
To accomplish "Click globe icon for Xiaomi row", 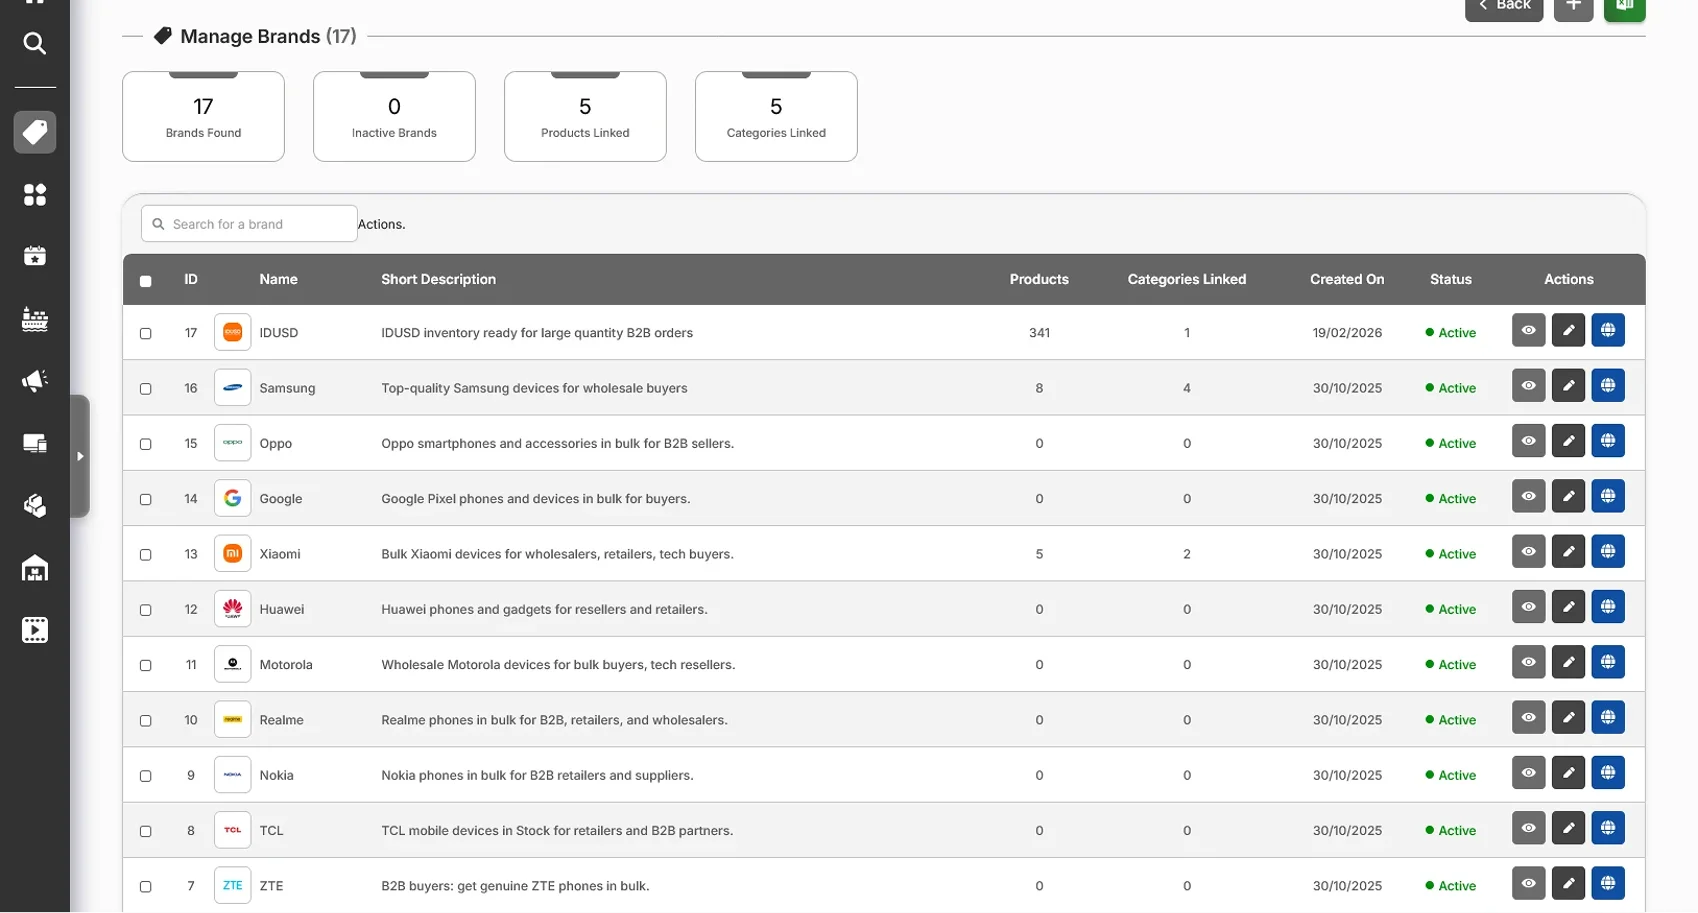I will (x=1608, y=551).
